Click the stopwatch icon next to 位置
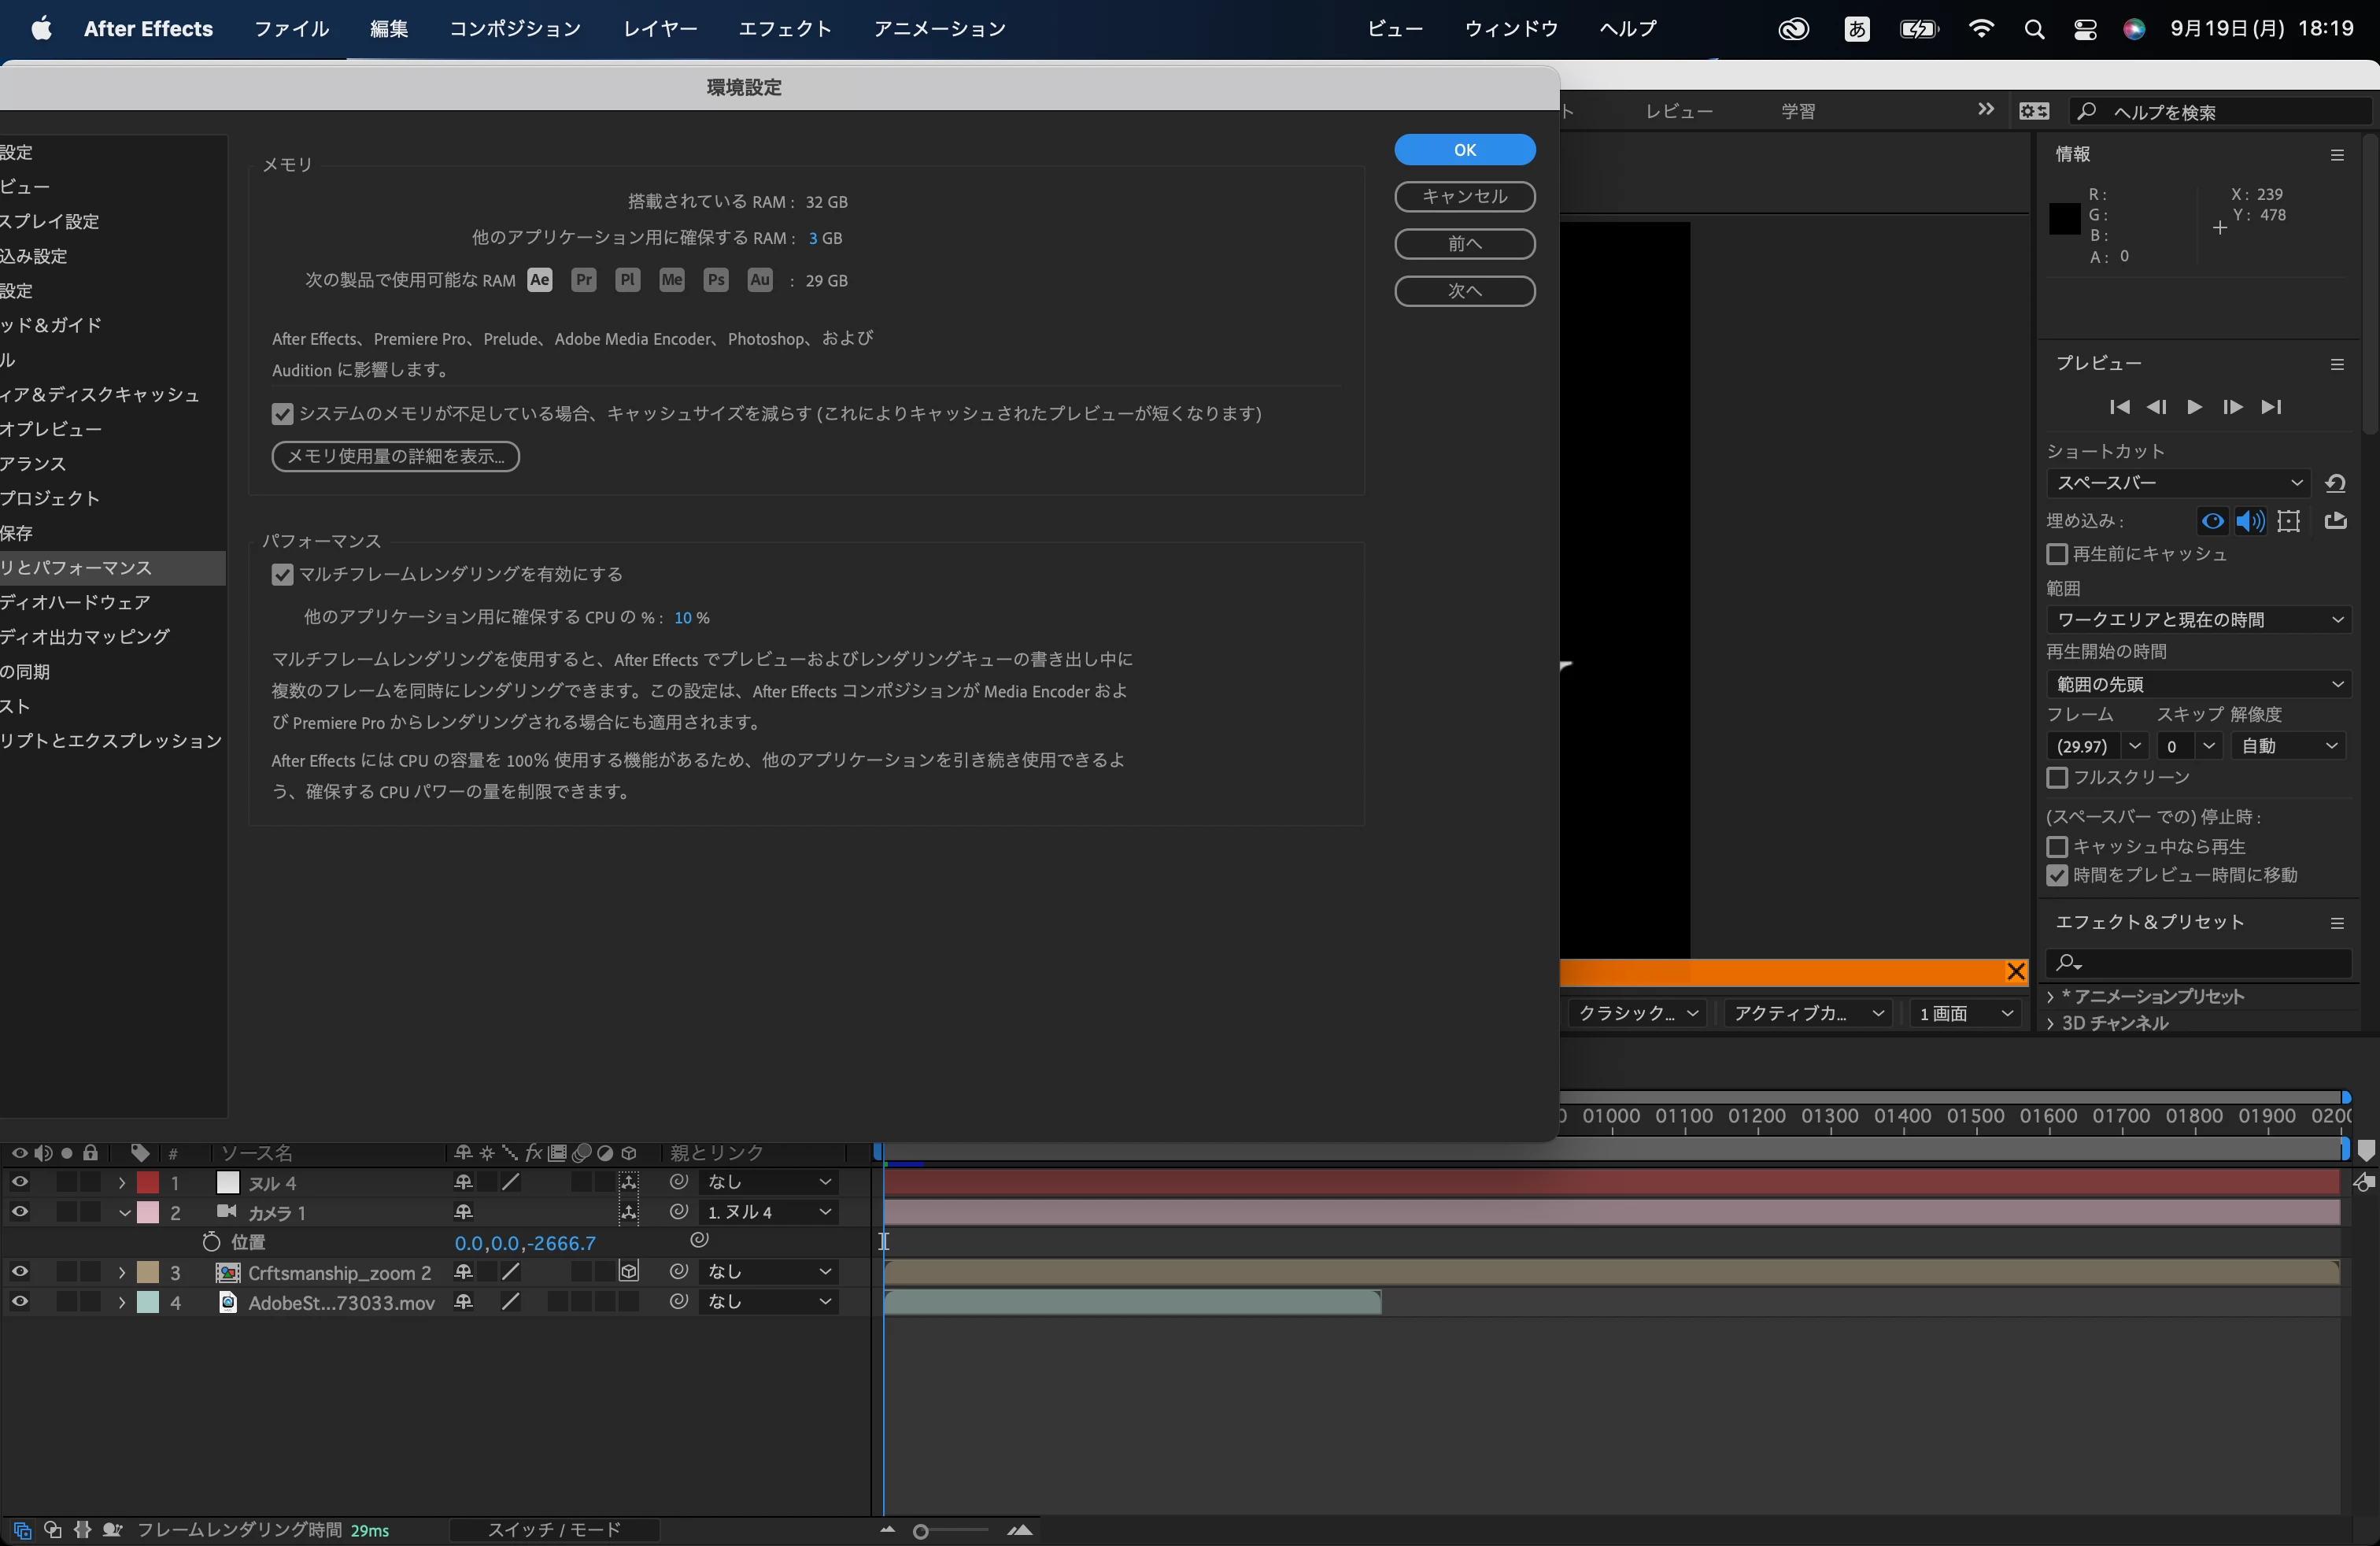Viewport: 2380px width, 1546px height. 211,1242
